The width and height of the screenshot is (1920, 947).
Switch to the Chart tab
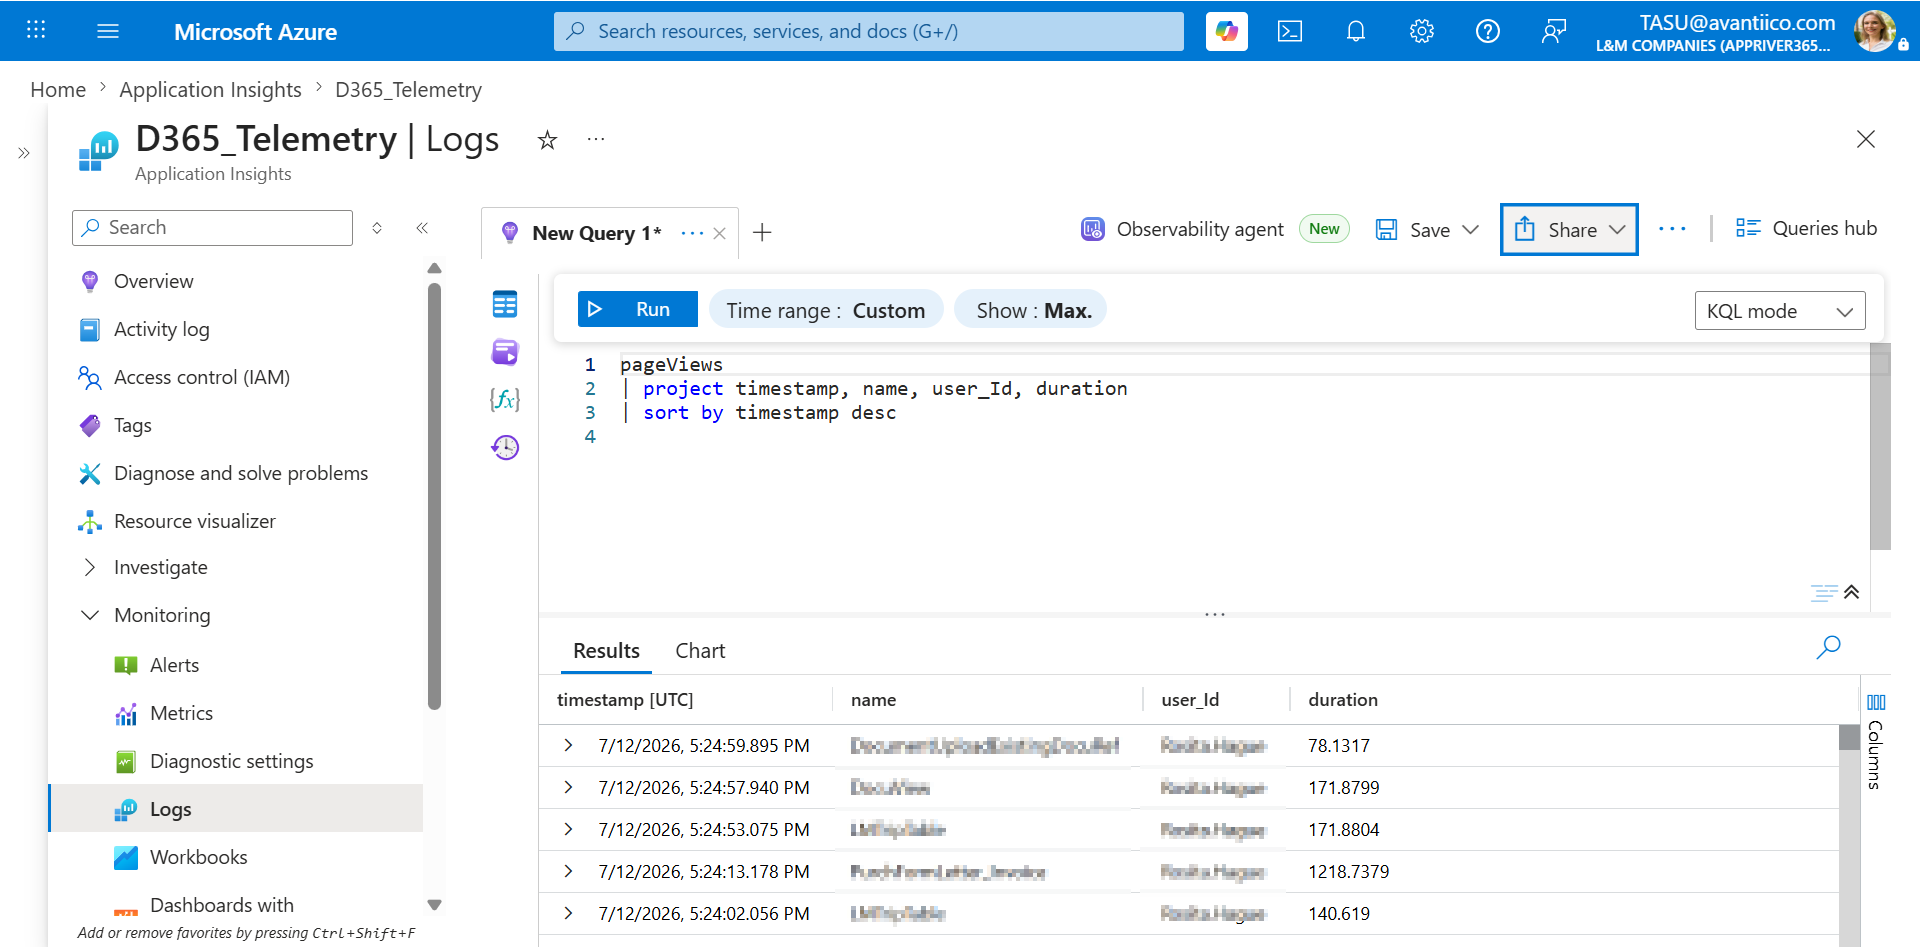(700, 651)
